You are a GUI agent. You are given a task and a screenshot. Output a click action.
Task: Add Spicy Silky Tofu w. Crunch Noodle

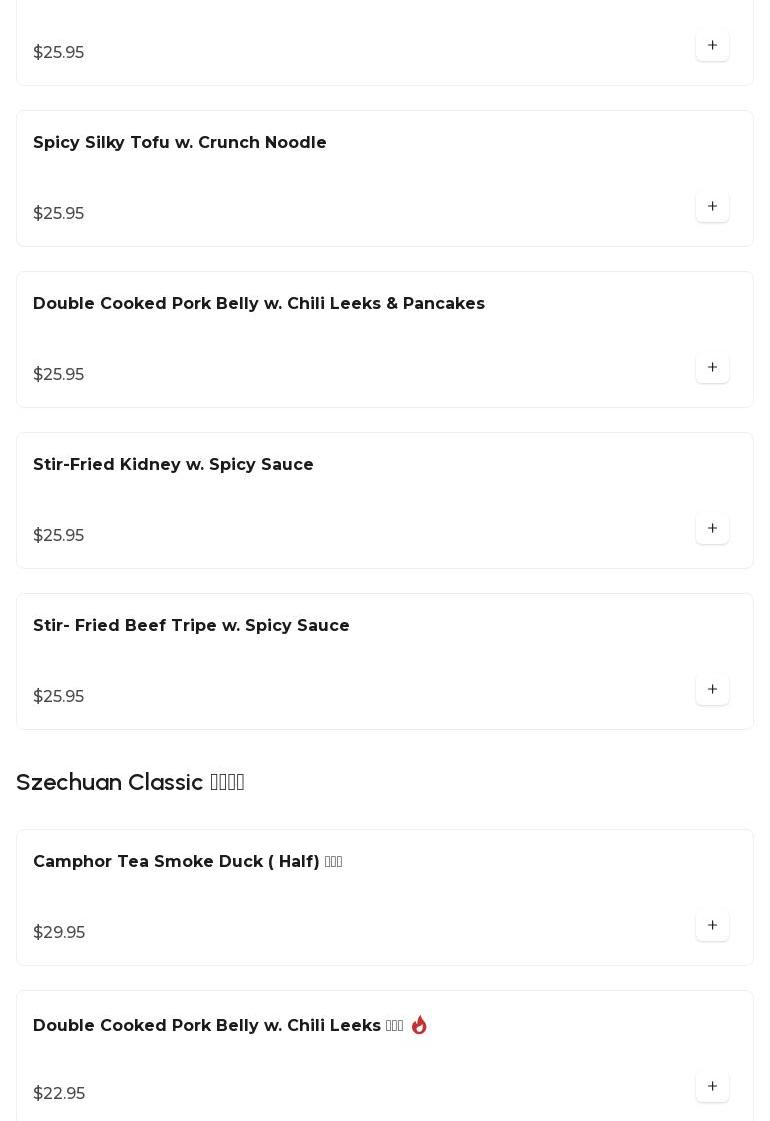(x=712, y=206)
